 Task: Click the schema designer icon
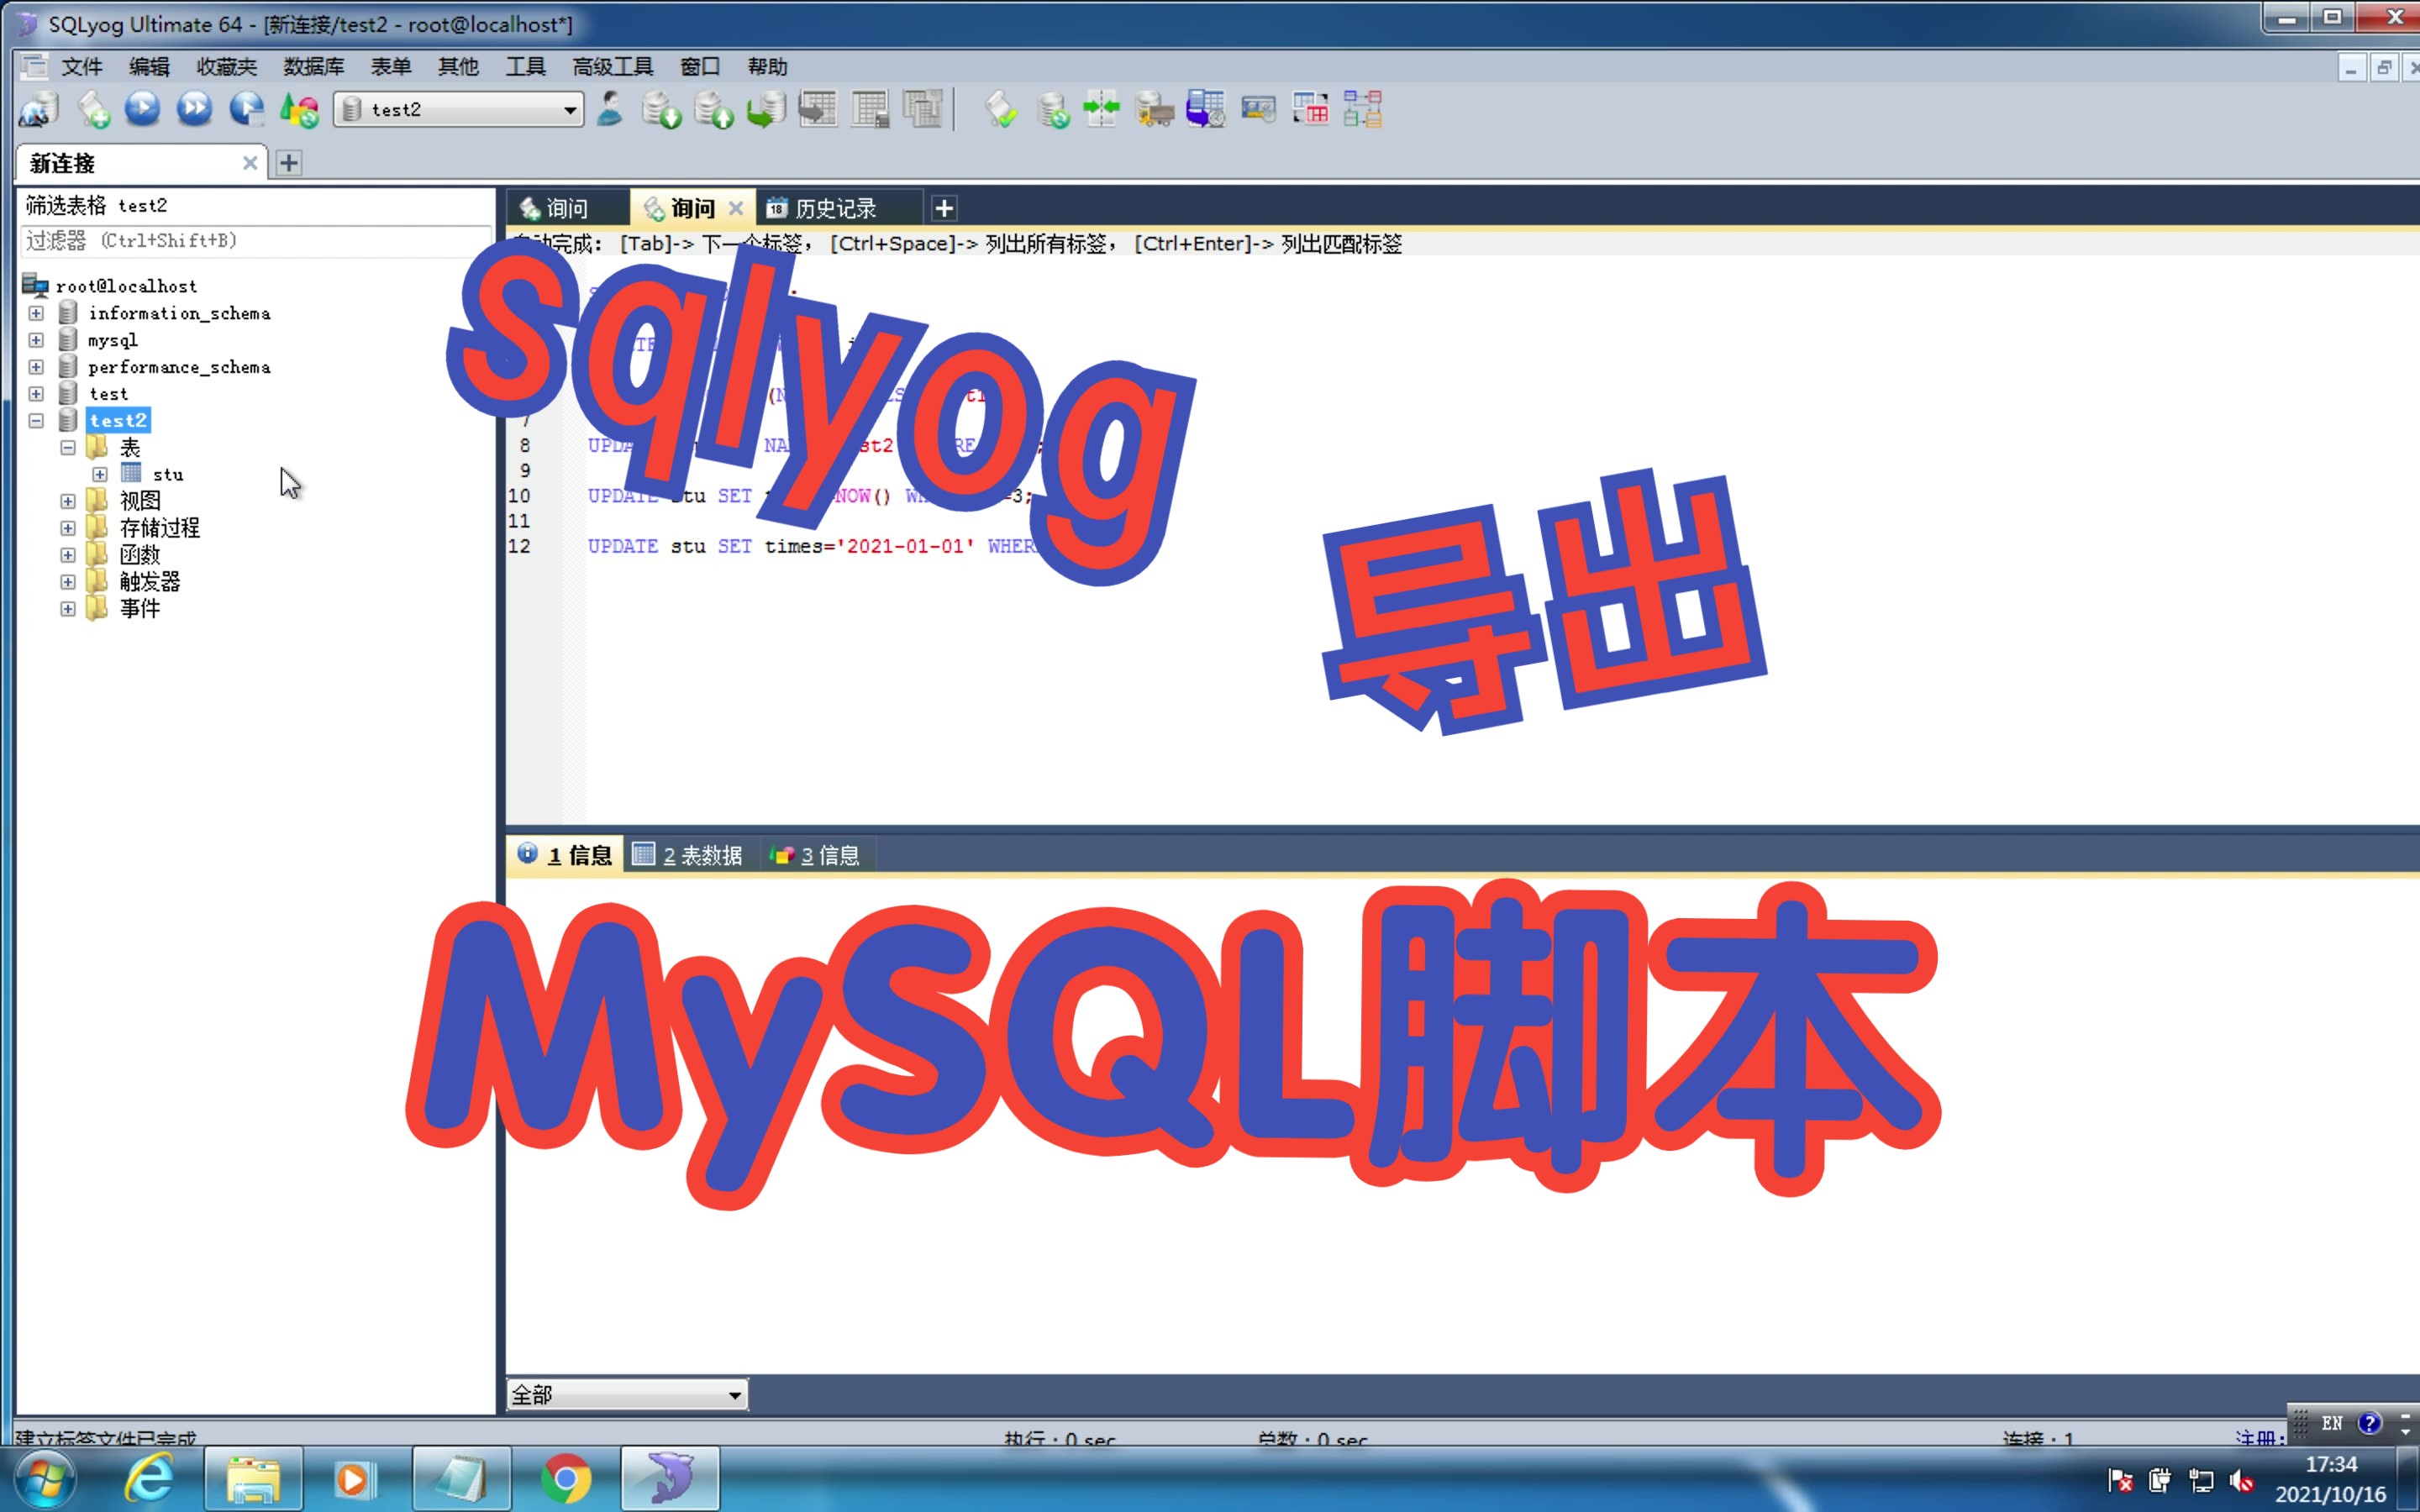tap(1363, 109)
